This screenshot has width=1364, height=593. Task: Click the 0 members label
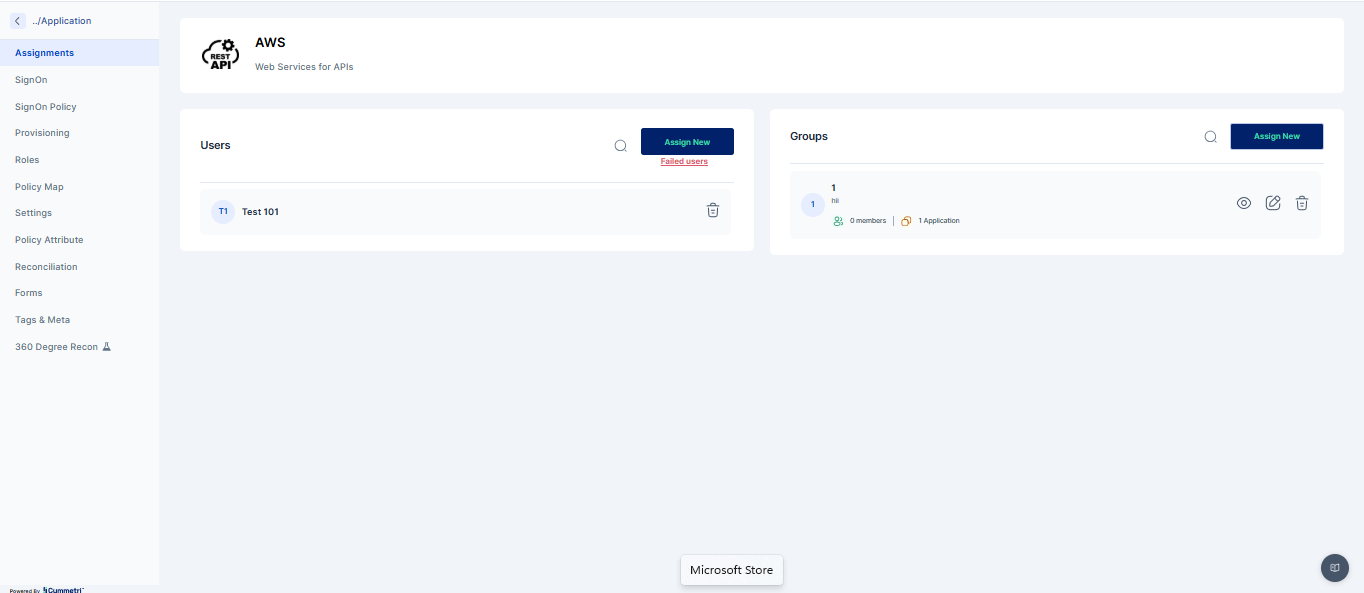tap(868, 221)
